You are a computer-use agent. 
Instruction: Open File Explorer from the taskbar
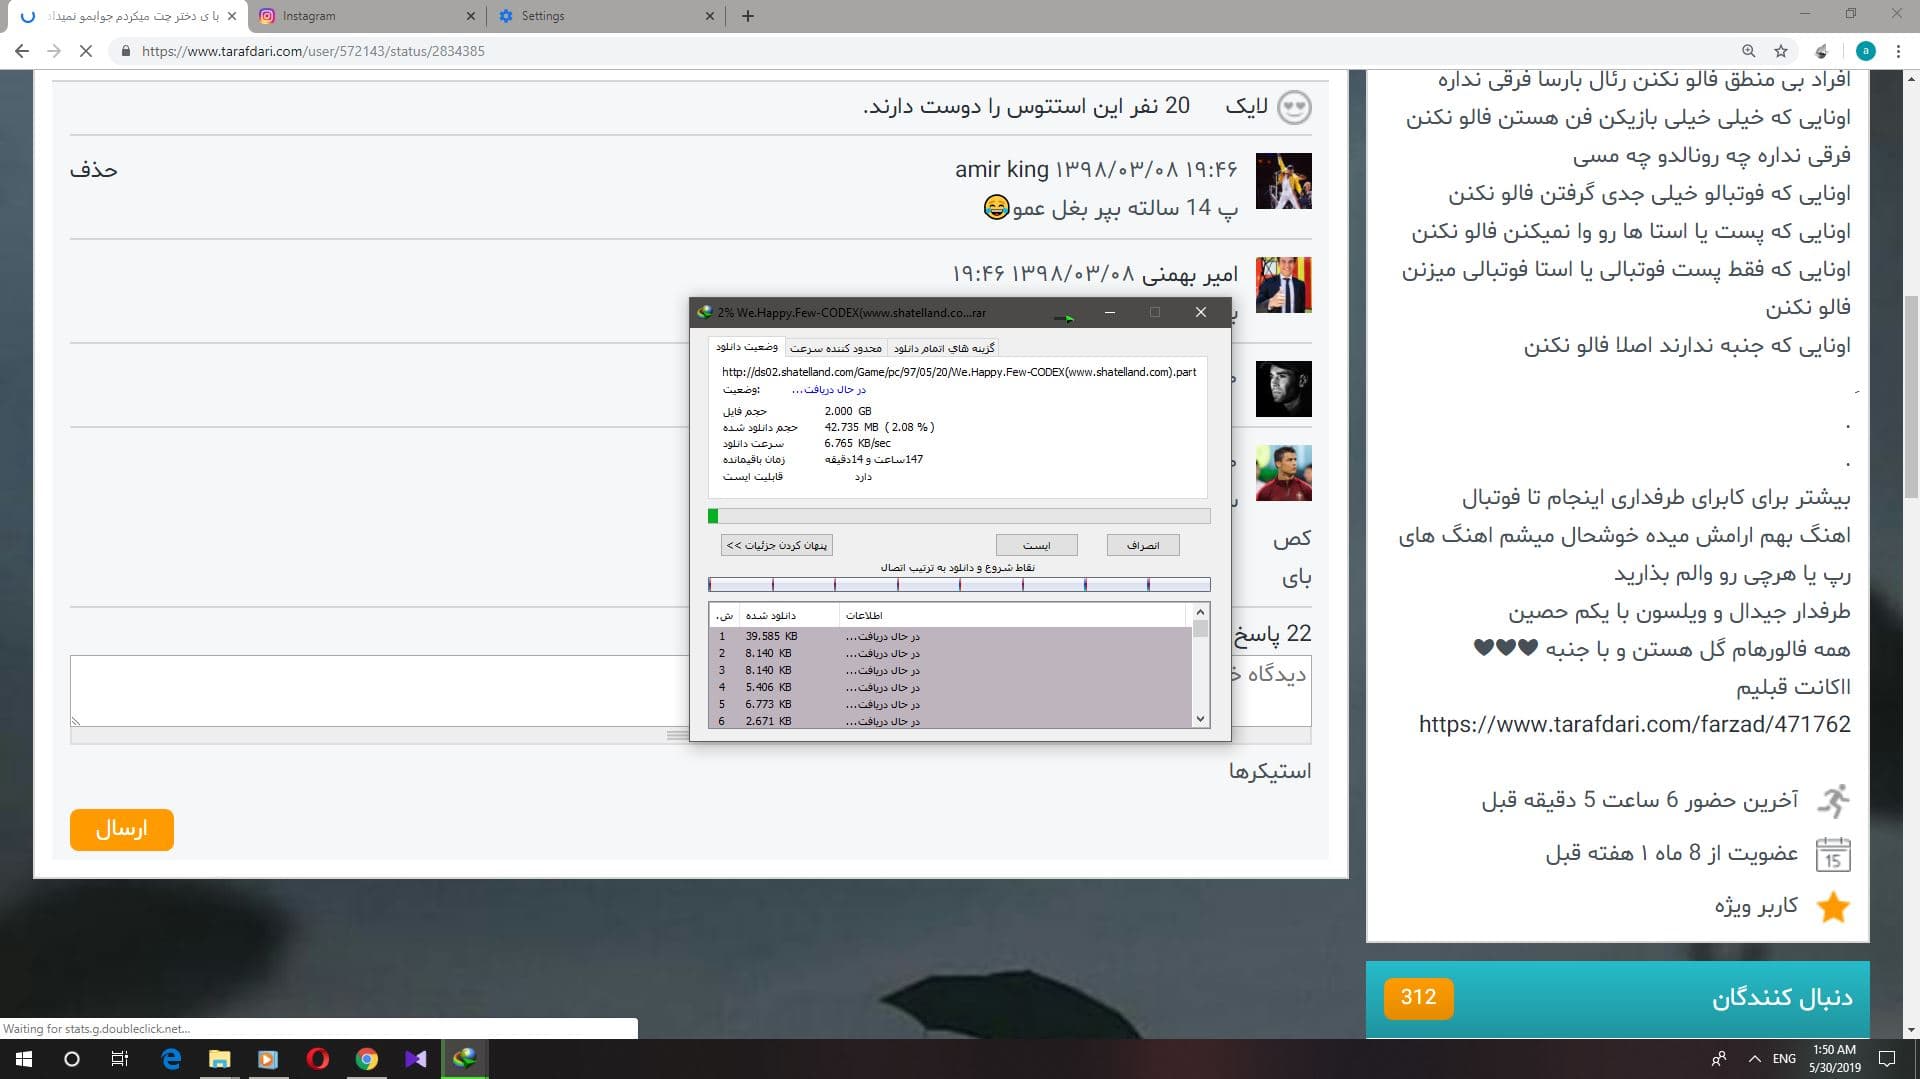(220, 1059)
